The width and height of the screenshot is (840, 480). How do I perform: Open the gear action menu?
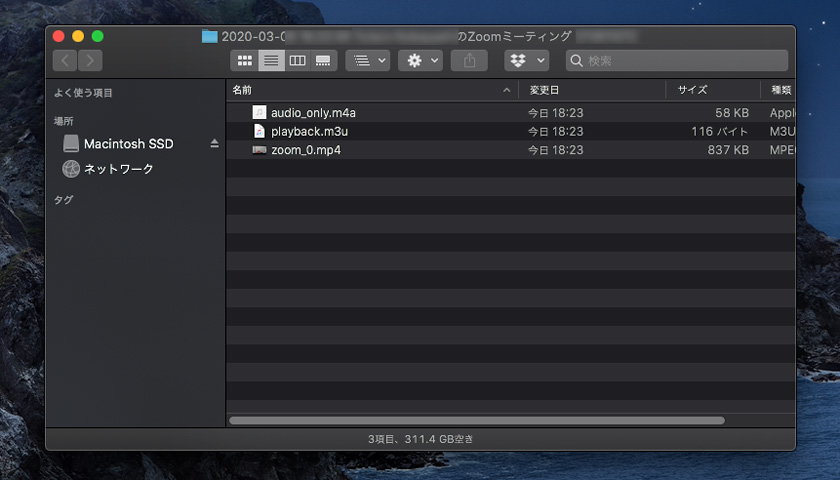(420, 61)
